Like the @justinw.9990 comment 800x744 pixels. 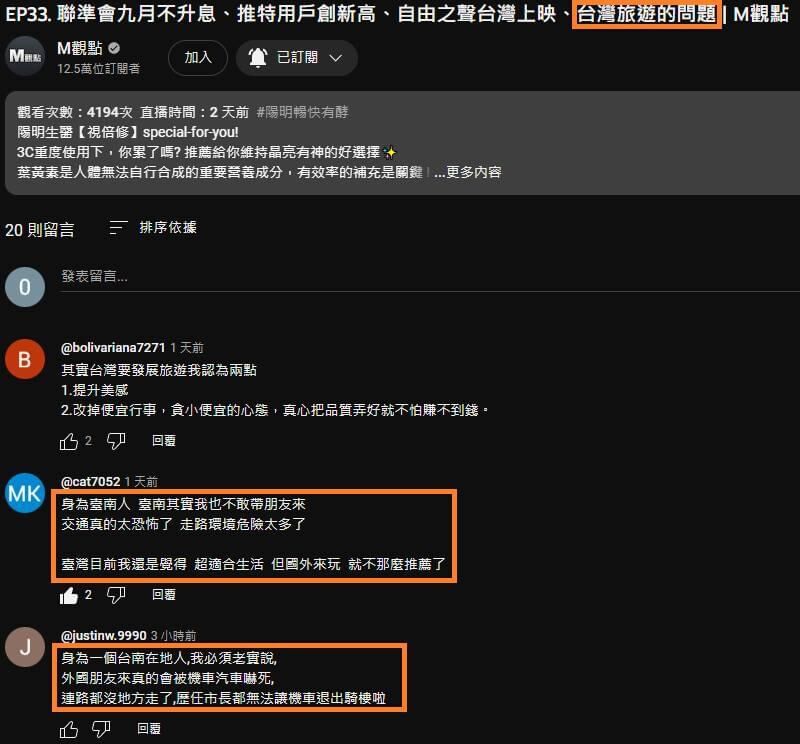69,729
